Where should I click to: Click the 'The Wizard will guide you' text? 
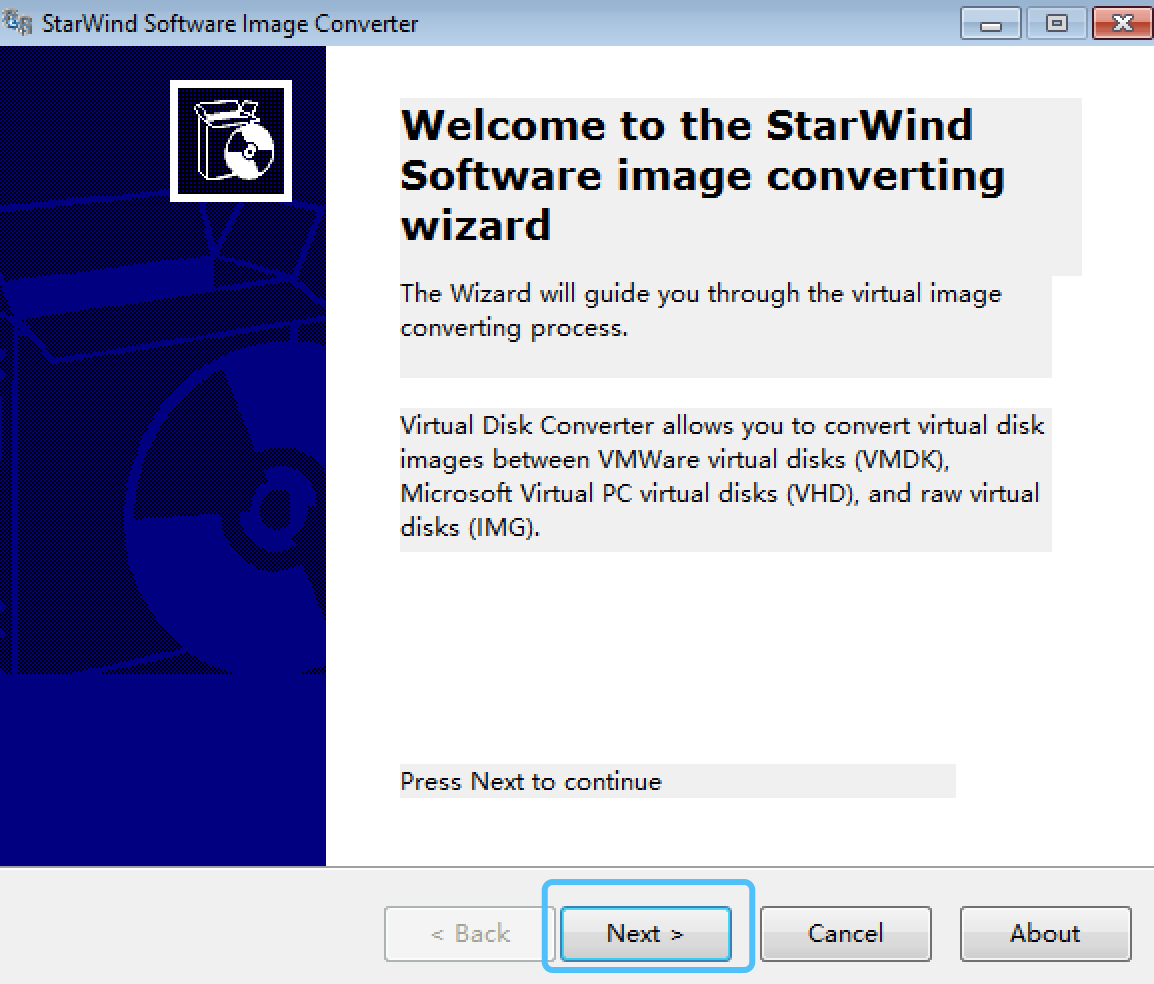pos(701,310)
